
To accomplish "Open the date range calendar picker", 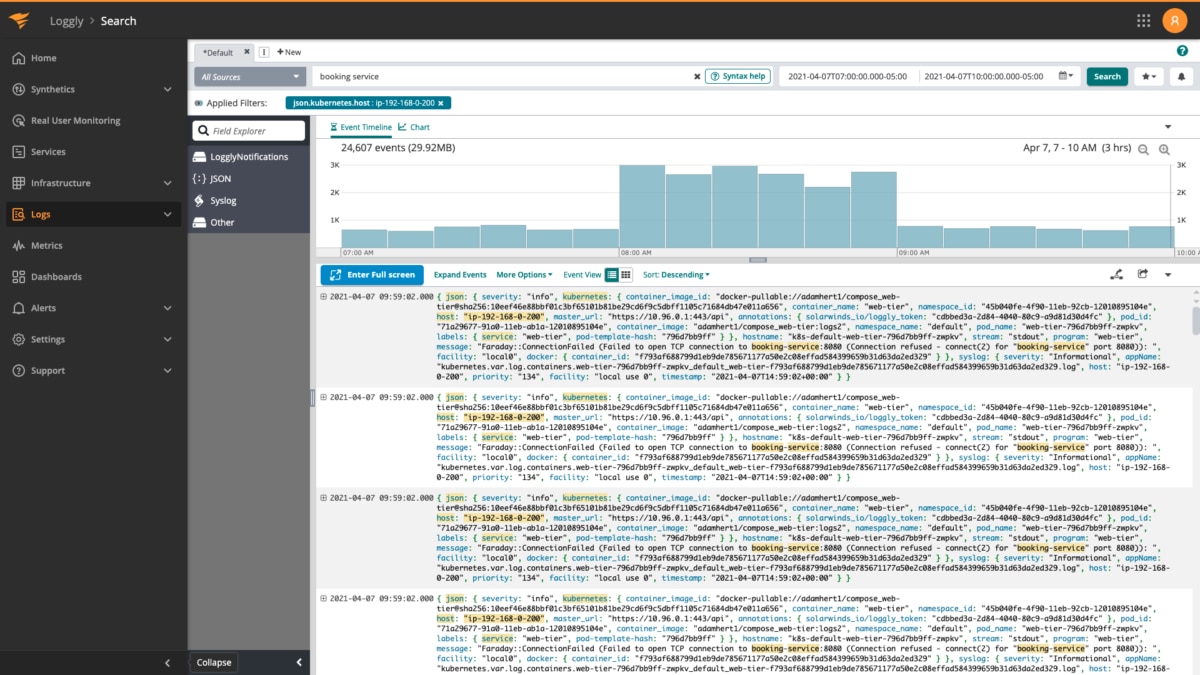I will (1067, 76).
